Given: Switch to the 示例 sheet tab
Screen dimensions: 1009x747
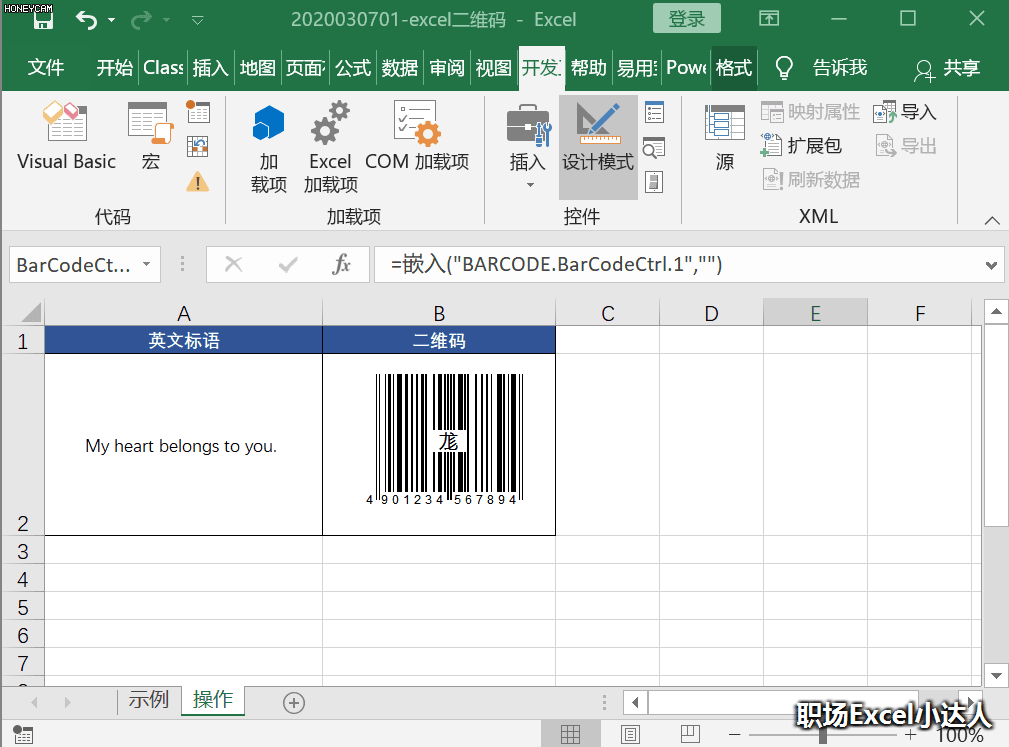Looking at the screenshot, I should coord(148,699).
